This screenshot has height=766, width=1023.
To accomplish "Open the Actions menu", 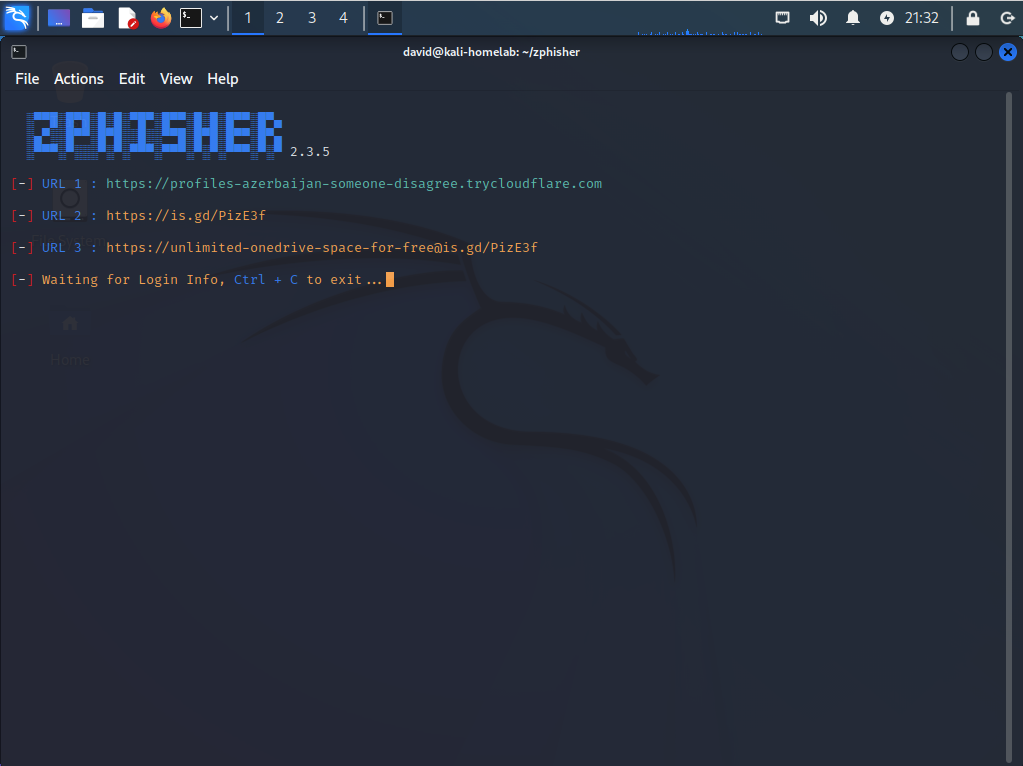I will tap(79, 79).
